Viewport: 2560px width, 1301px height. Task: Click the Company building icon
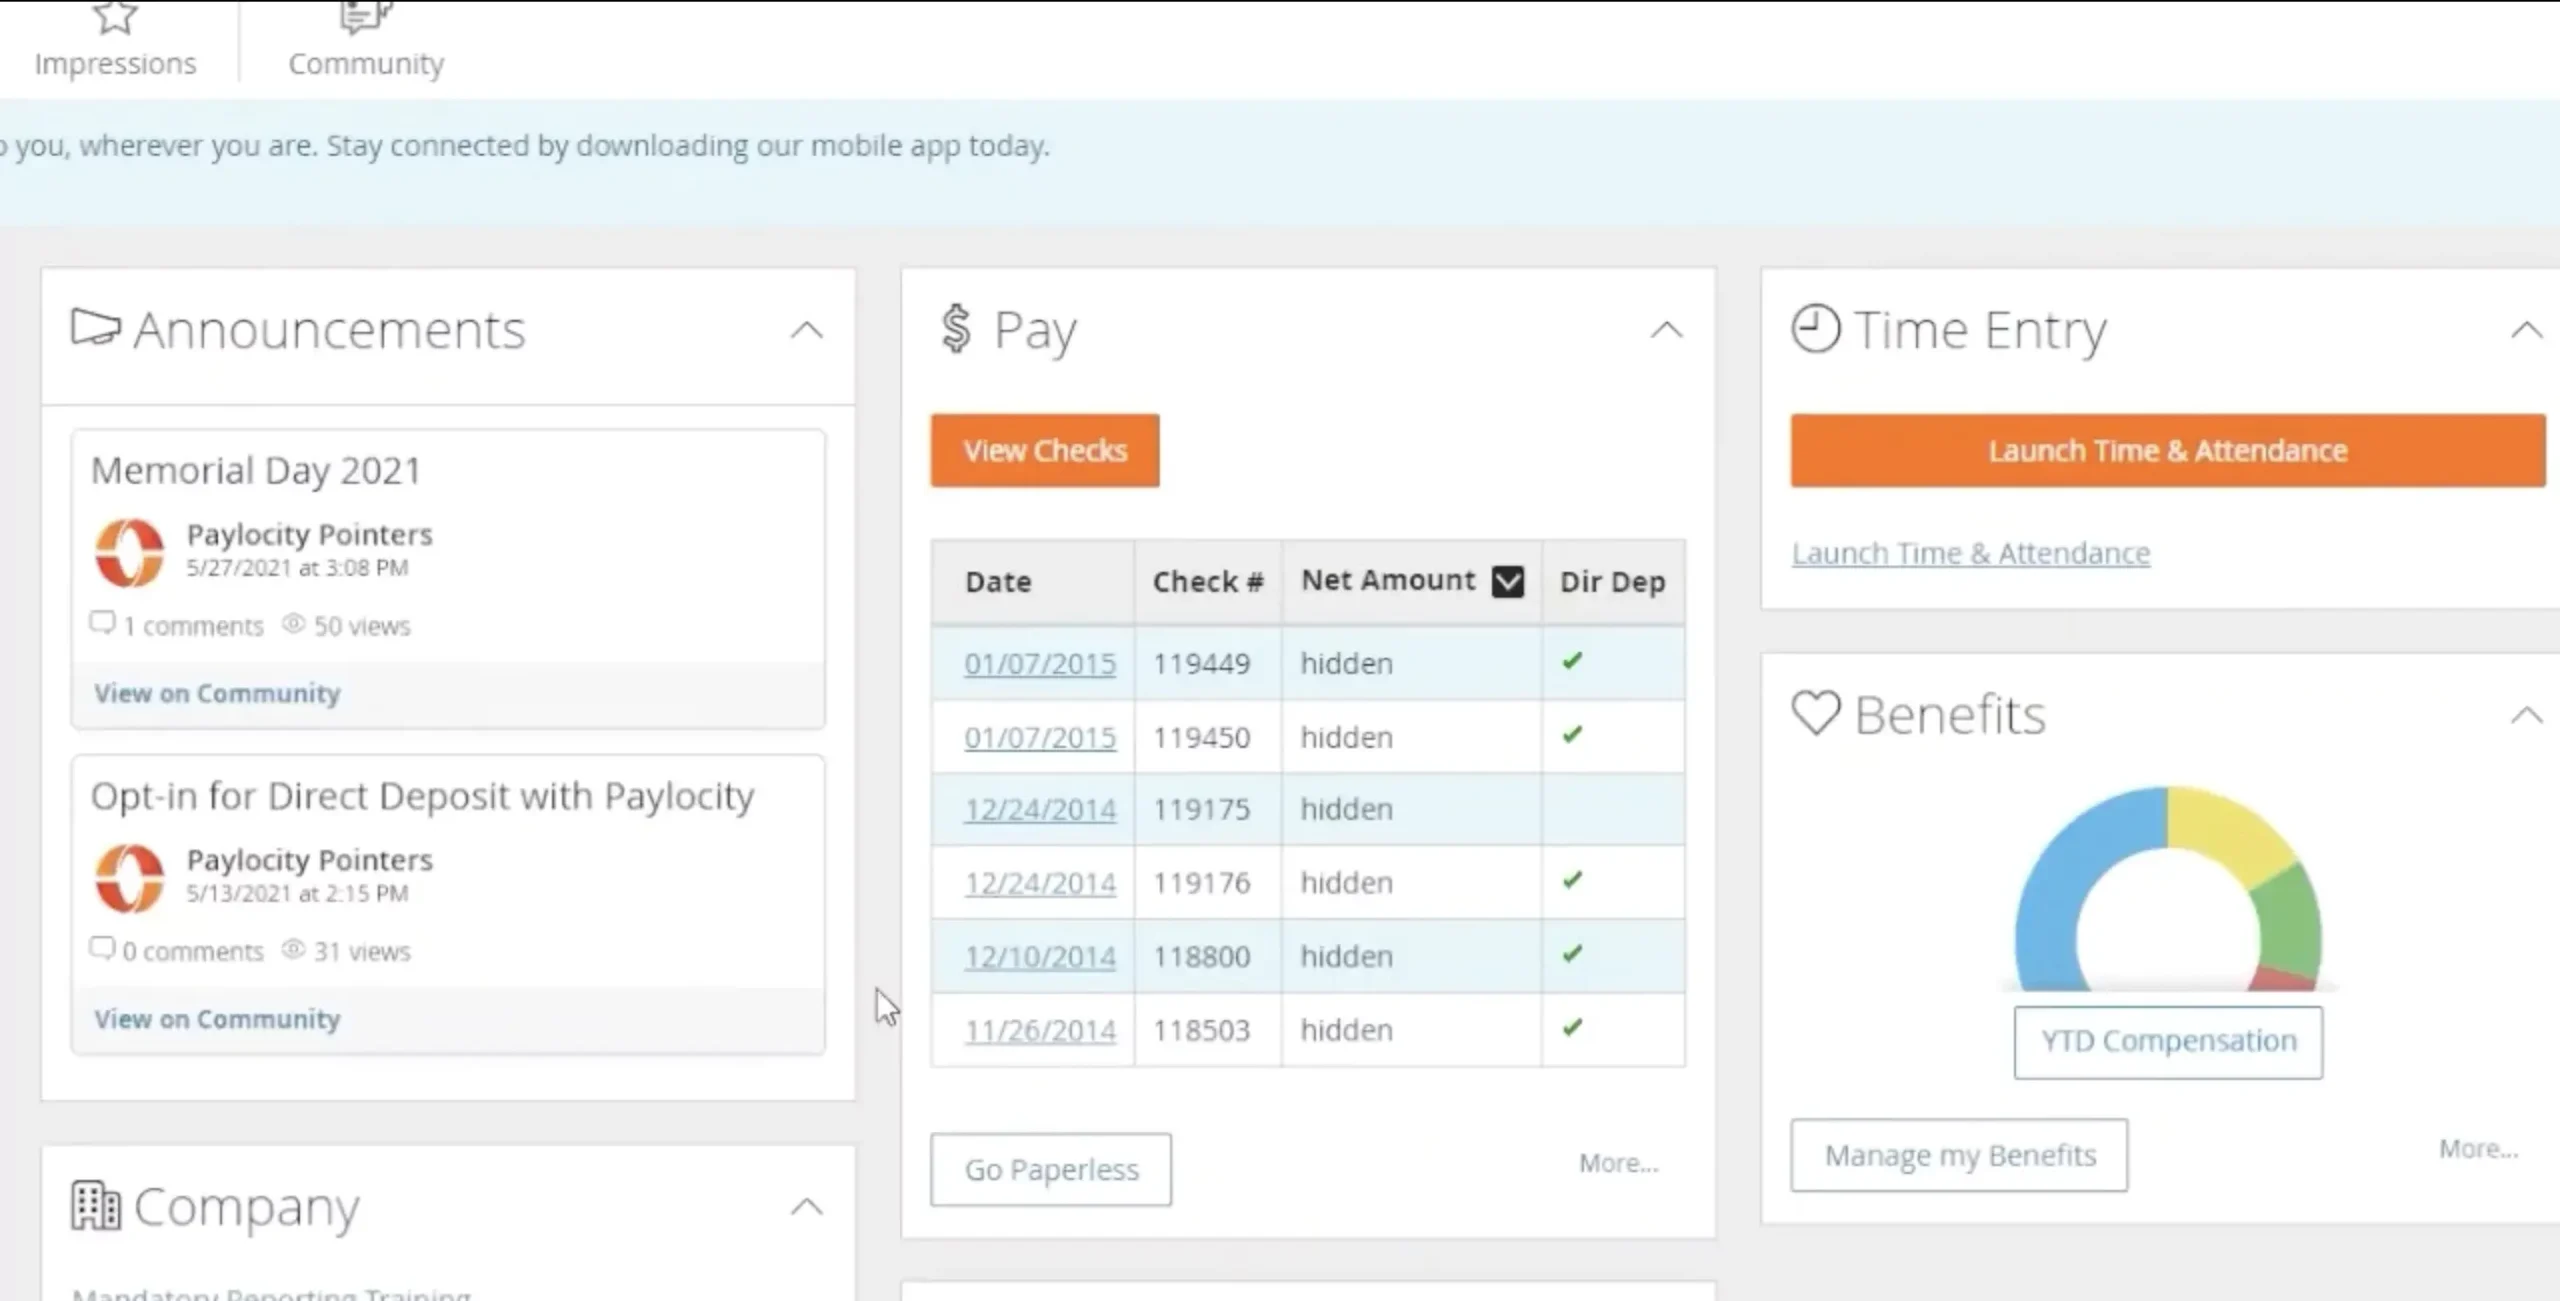[x=96, y=1205]
